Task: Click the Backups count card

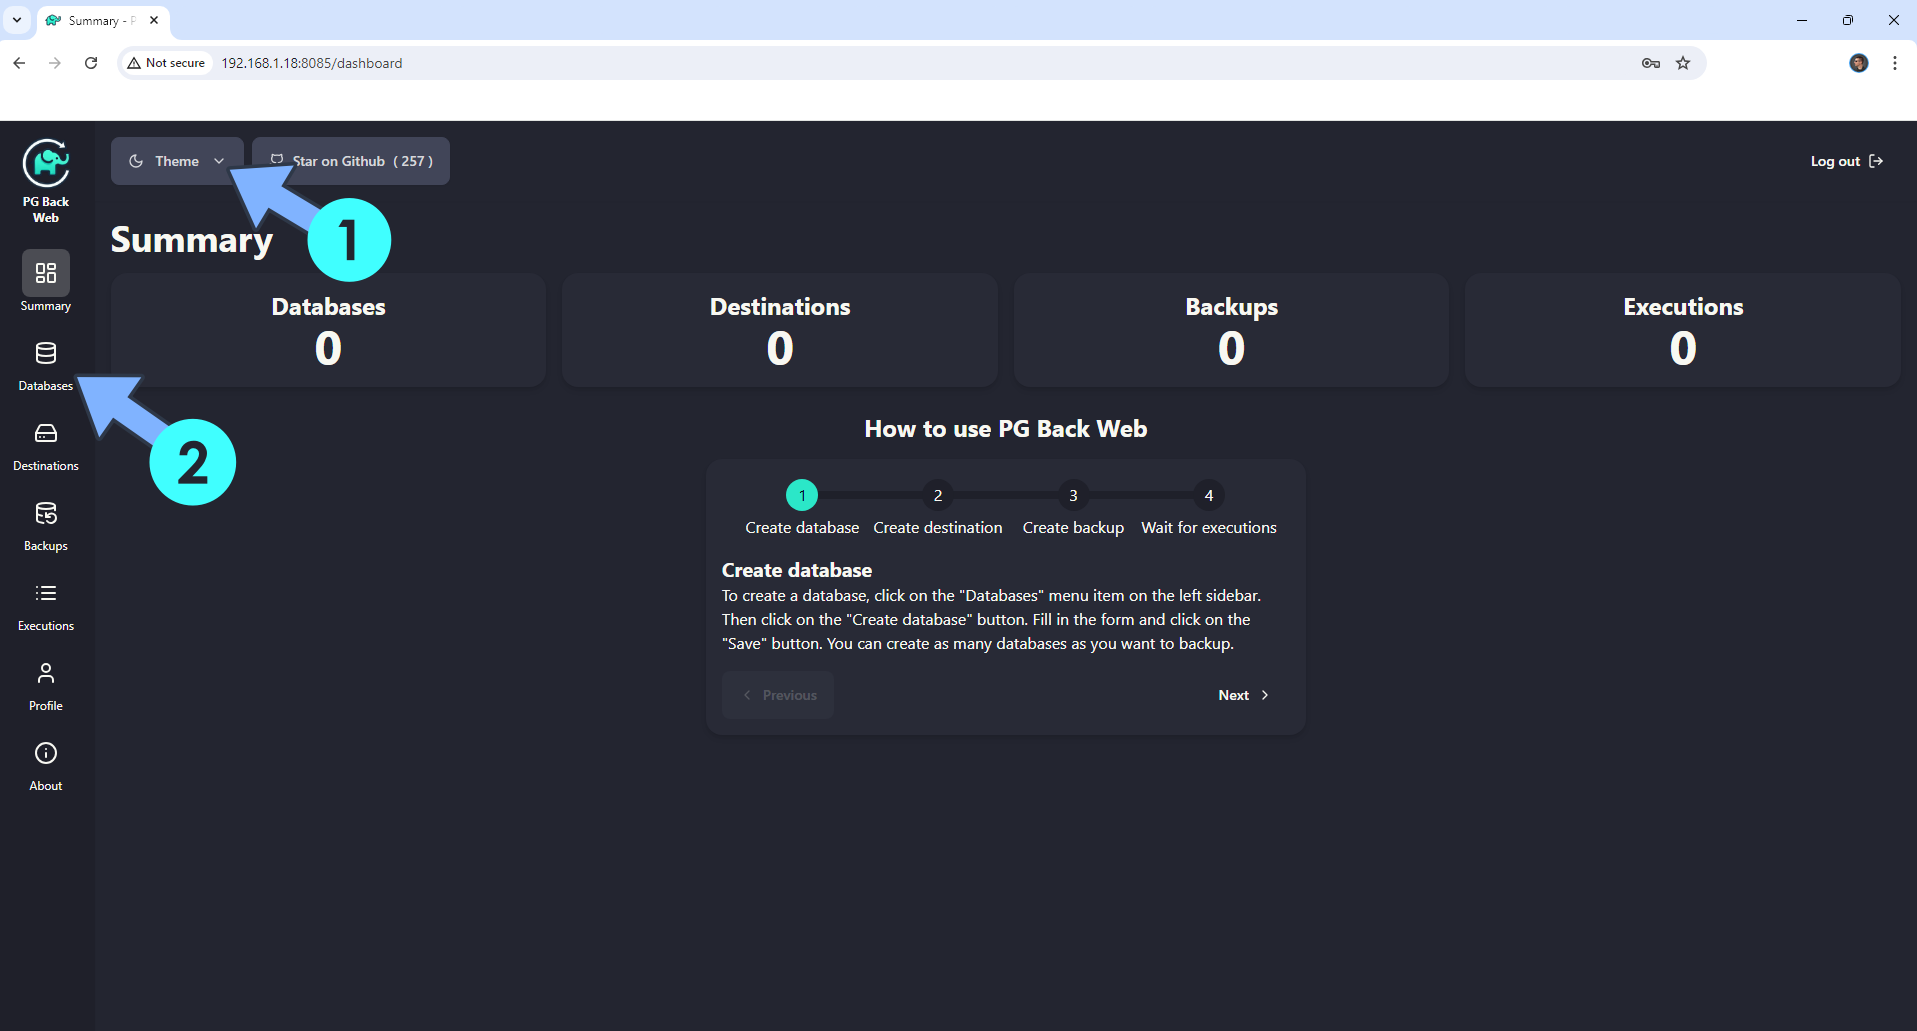Action: 1231,330
